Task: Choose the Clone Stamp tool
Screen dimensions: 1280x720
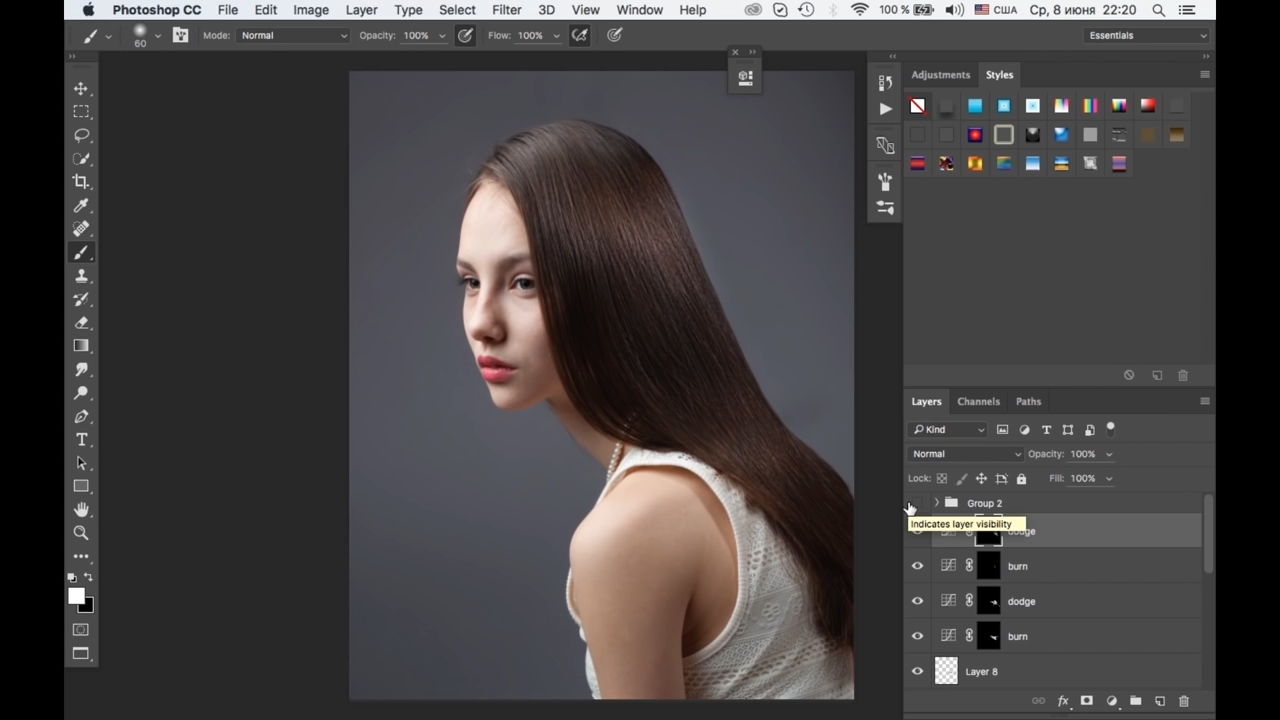Action: click(81, 276)
